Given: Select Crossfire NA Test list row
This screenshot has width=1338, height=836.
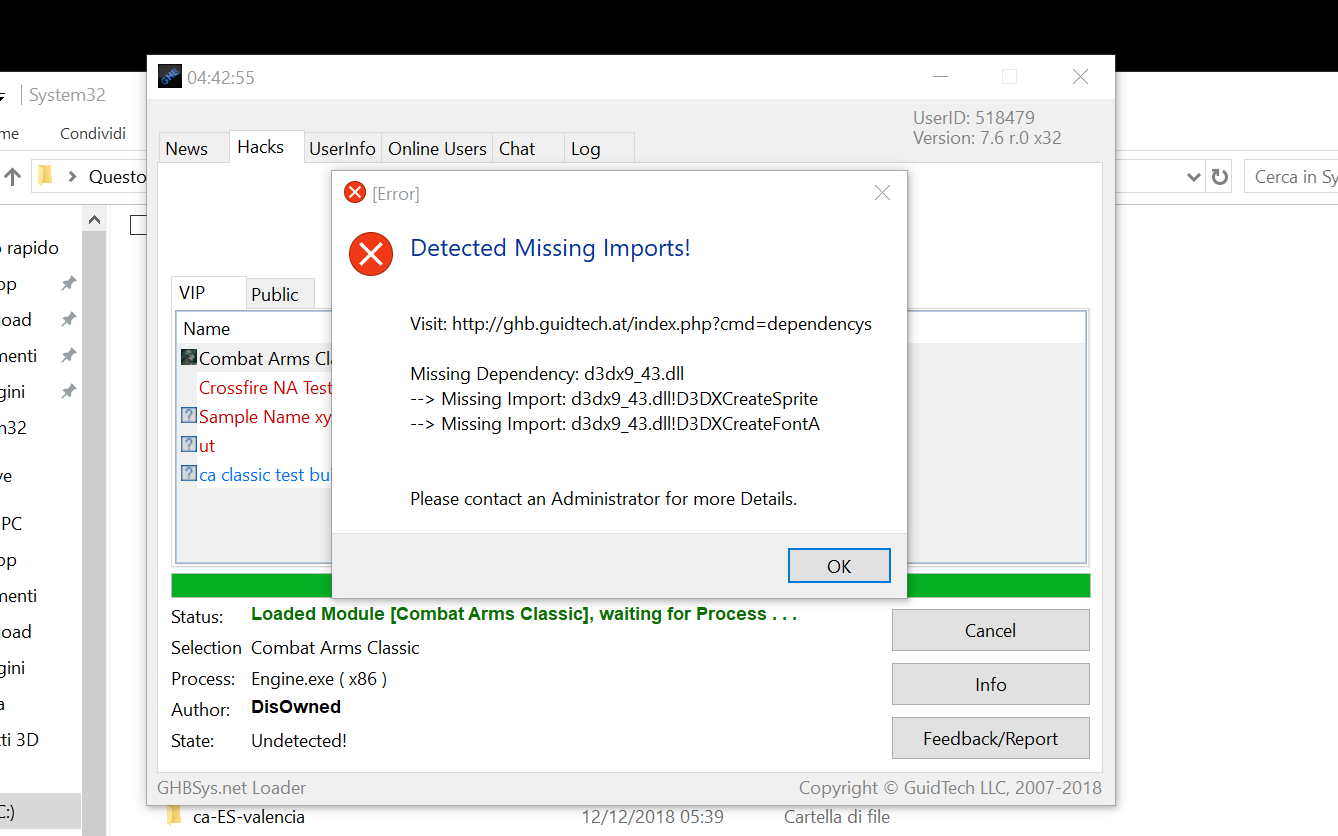Looking at the screenshot, I should [x=265, y=387].
